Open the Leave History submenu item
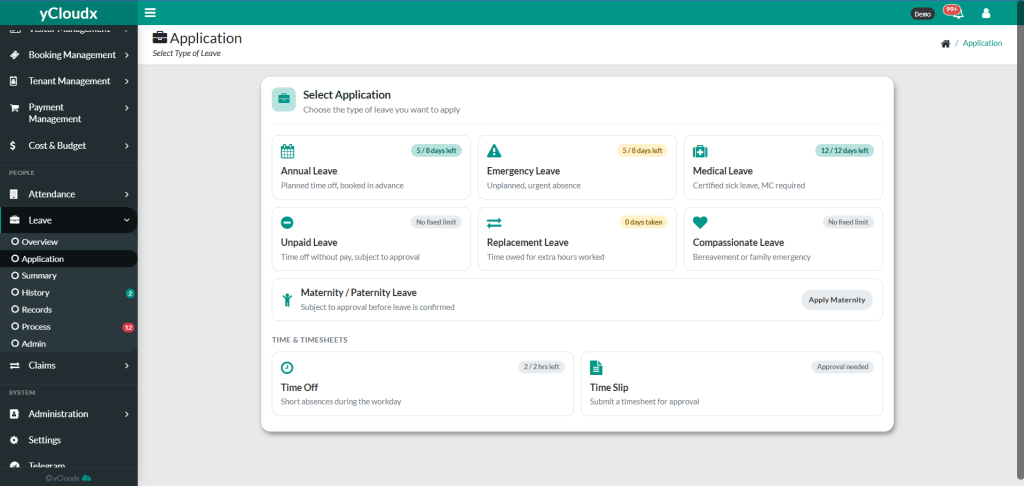 coord(69,293)
